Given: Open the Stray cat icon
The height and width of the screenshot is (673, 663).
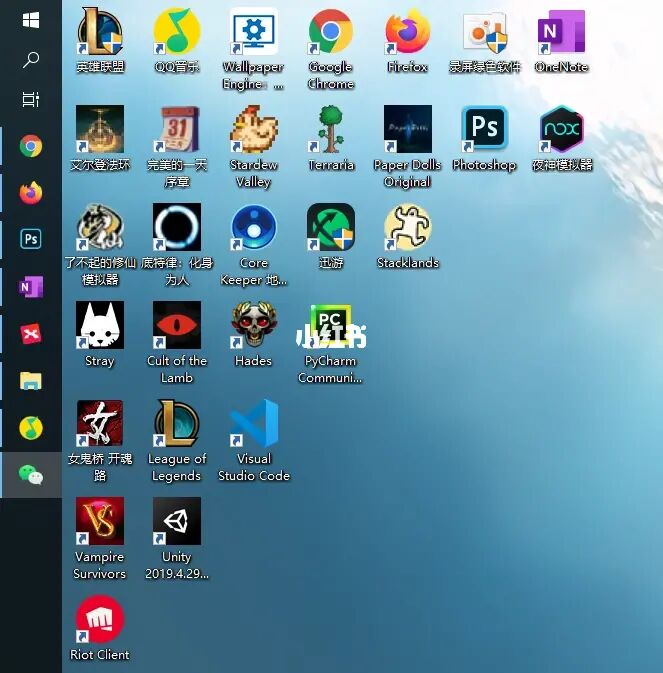Looking at the screenshot, I should point(100,325).
